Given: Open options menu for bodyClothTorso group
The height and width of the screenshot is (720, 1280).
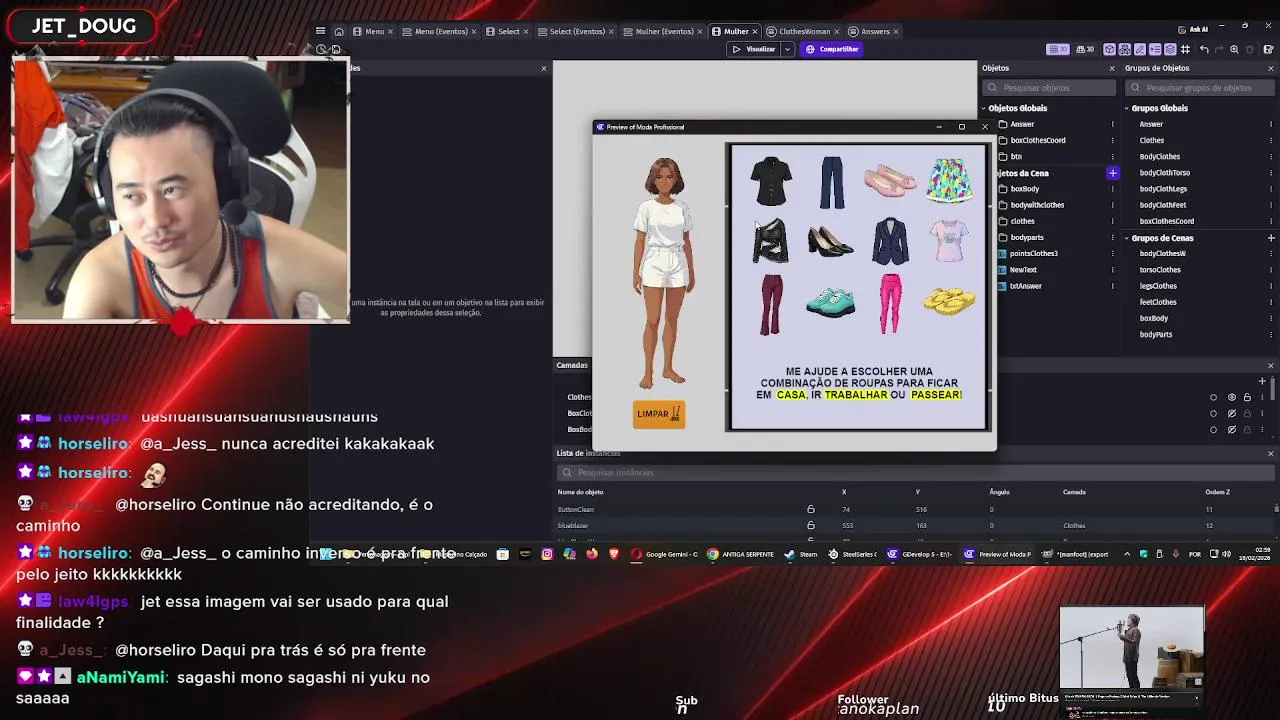Looking at the screenshot, I should pyautogui.click(x=1271, y=173).
